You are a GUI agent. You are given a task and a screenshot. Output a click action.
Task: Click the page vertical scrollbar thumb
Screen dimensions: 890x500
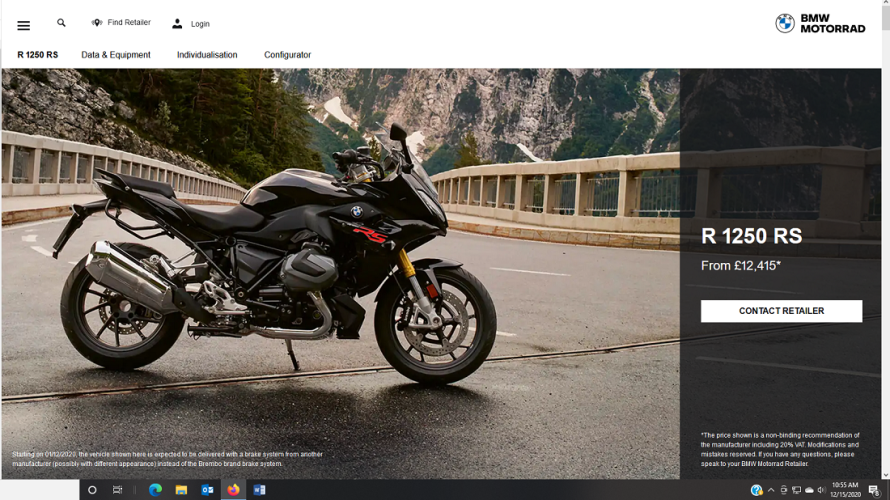[885, 17]
